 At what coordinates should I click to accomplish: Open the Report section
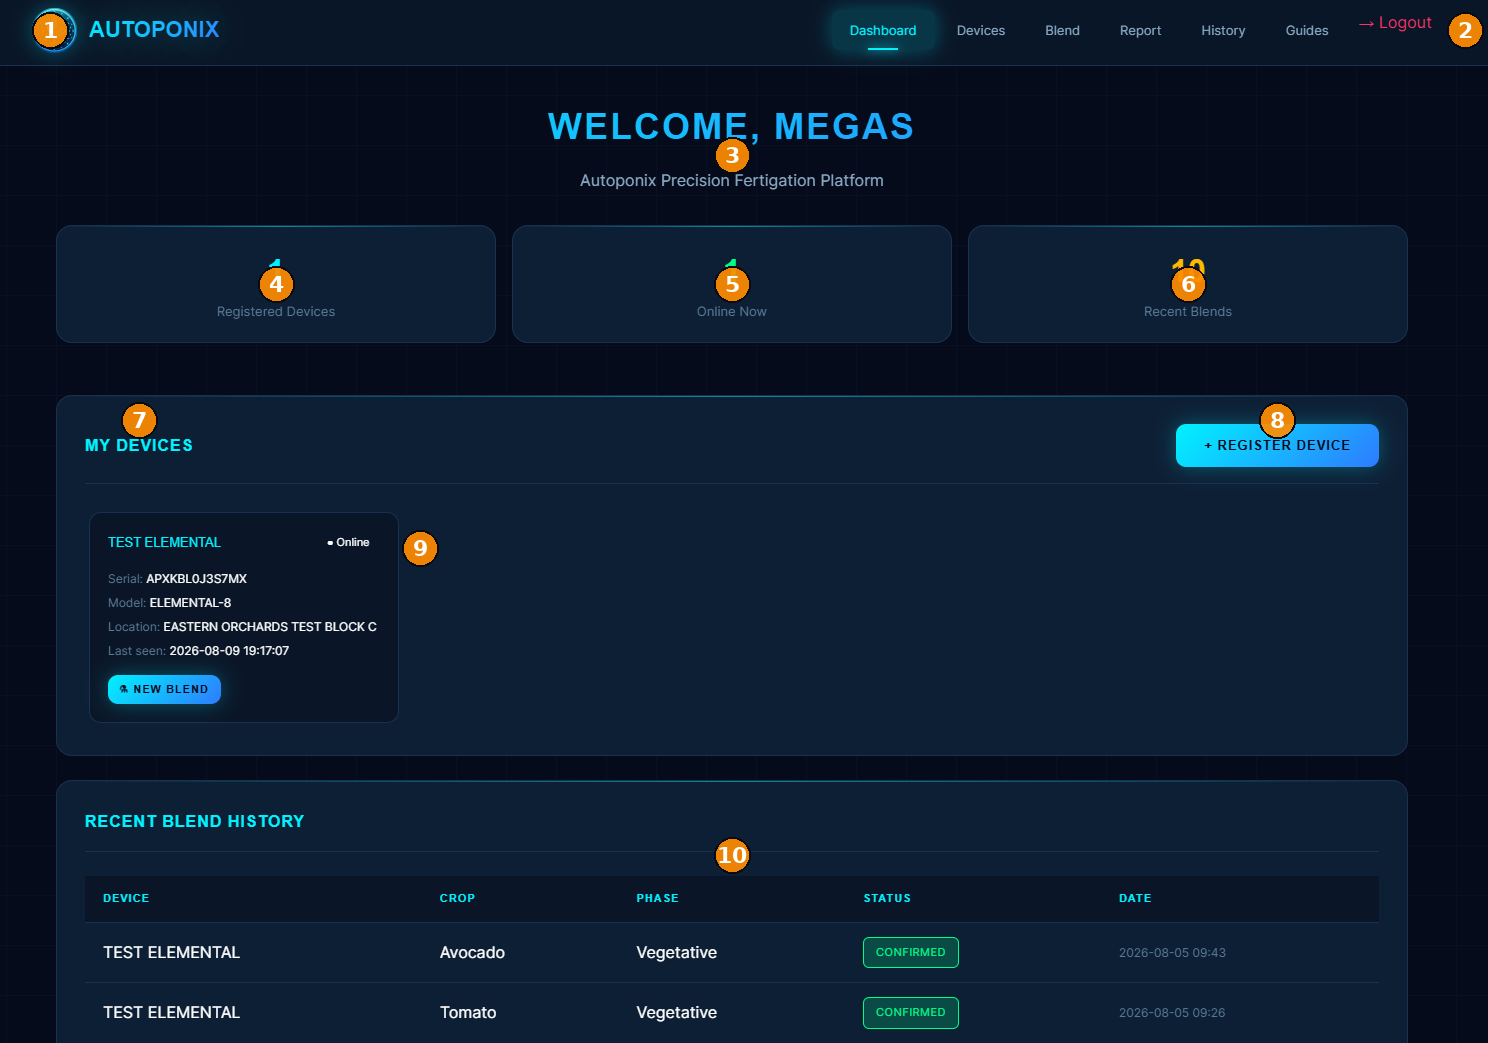[x=1140, y=31]
